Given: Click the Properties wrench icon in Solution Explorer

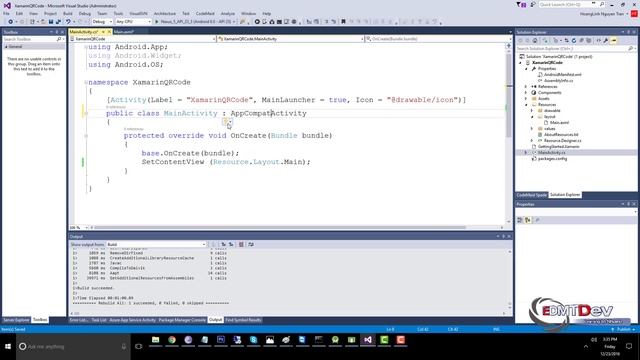Looking at the screenshot, I should click(x=606, y=40).
